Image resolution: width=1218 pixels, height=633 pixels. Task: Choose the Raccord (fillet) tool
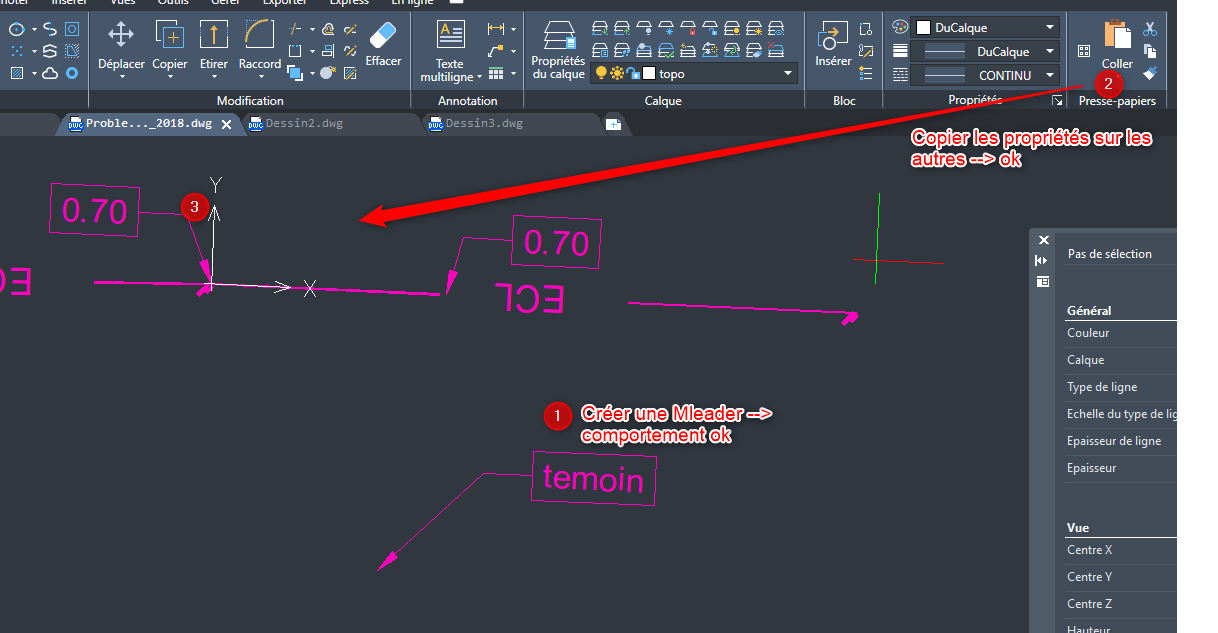click(260, 45)
